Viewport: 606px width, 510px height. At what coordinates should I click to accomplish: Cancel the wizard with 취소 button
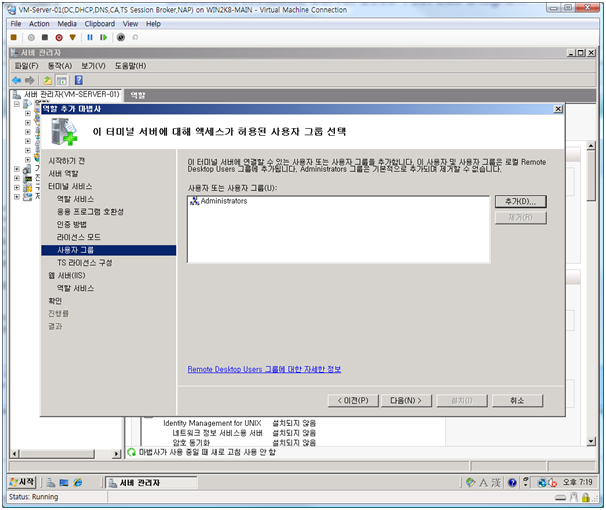coord(517,401)
